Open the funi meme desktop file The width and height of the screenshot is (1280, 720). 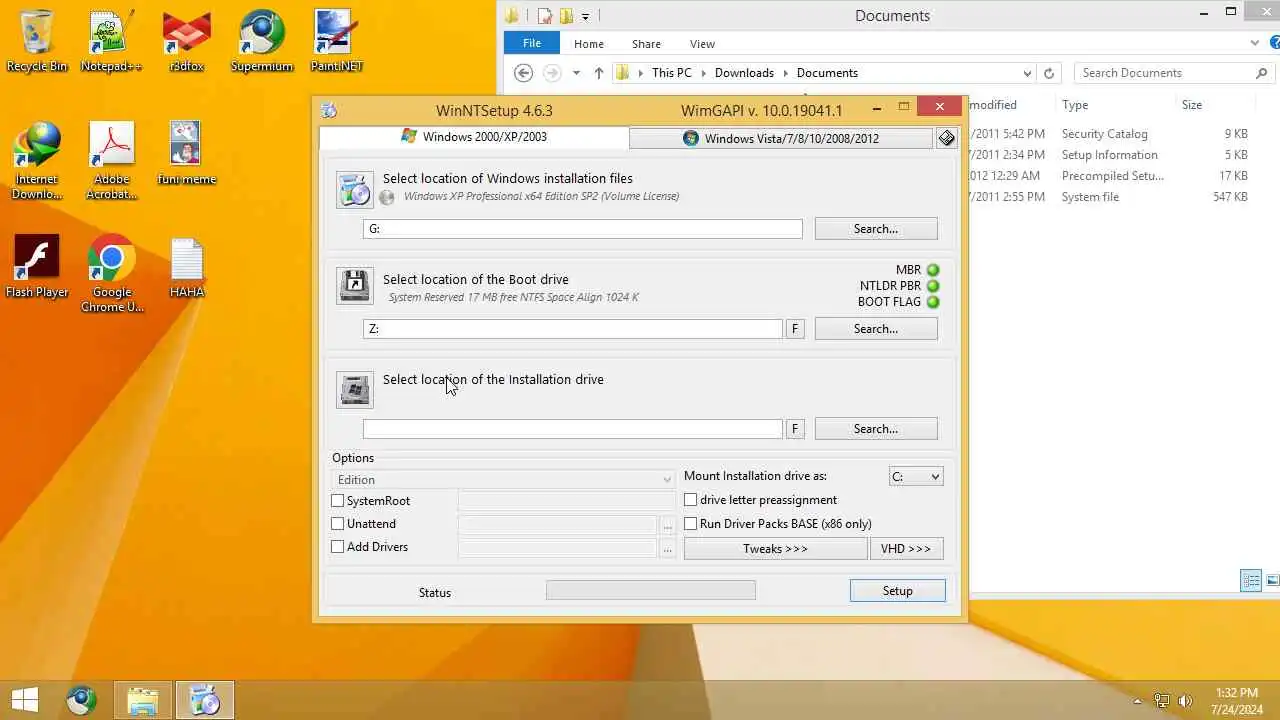click(x=187, y=154)
